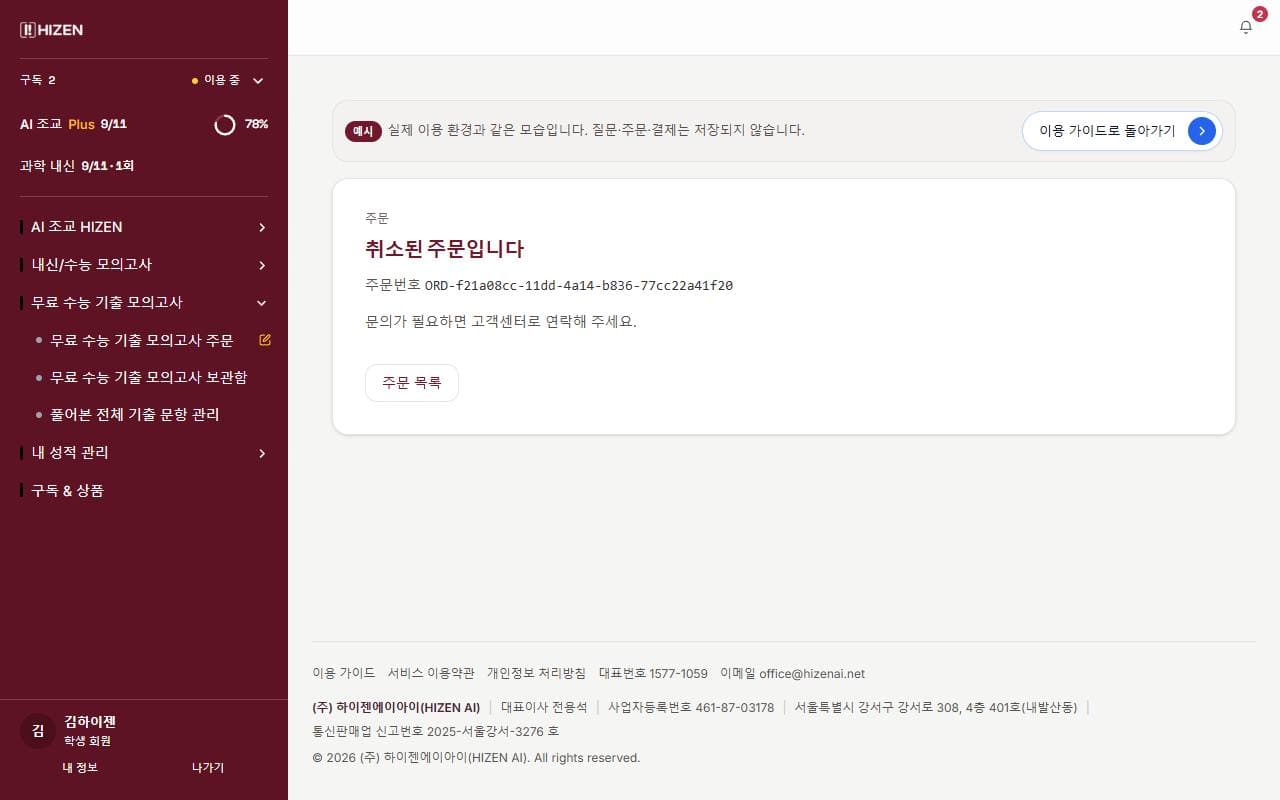The width and height of the screenshot is (1280, 800).
Task: Open 내 정보 link
Action: tap(80, 767)
